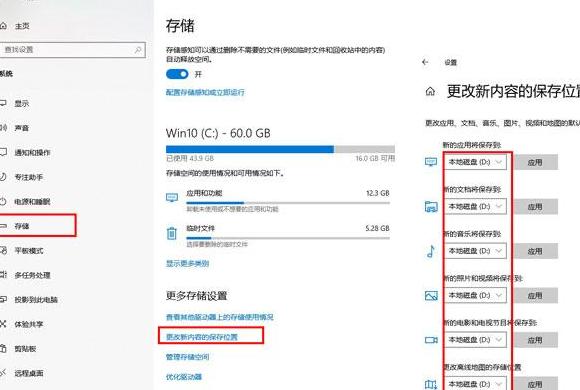Screen dimensions: 580x390
Task: Click 显示更多类别 link
Action: [188, 263]
